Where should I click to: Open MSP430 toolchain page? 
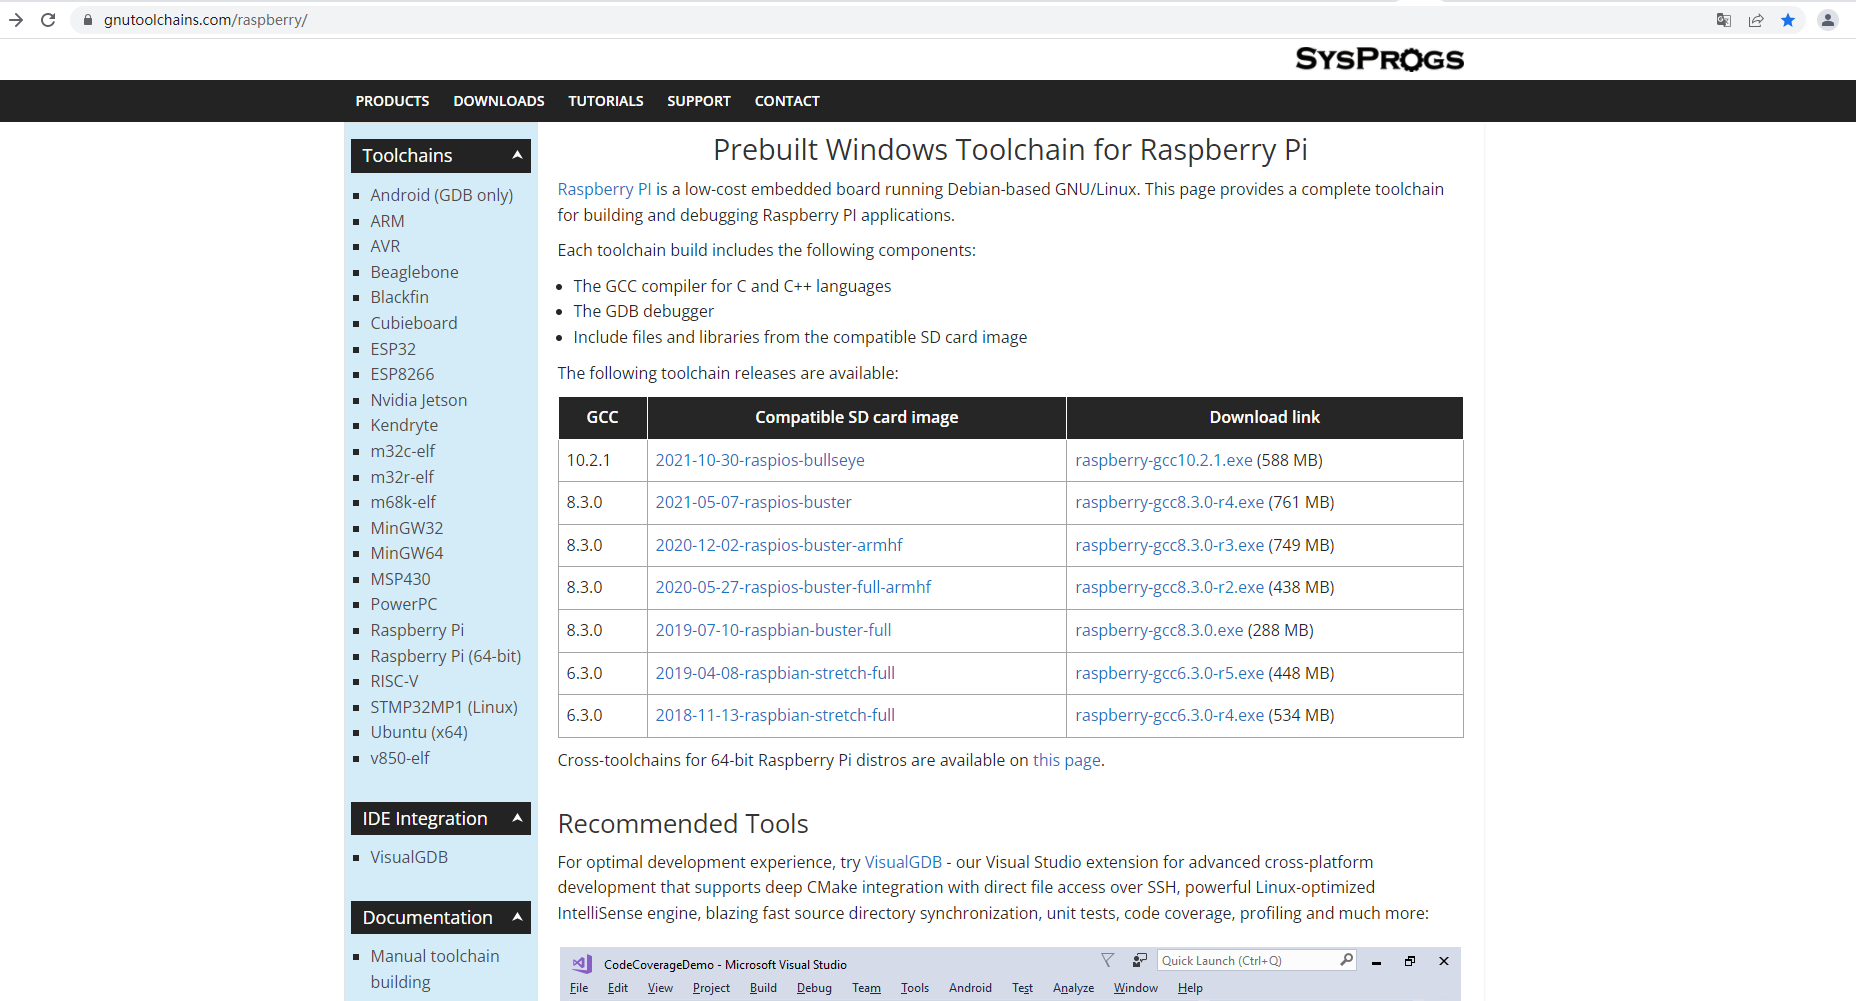(x=400, y=579)
